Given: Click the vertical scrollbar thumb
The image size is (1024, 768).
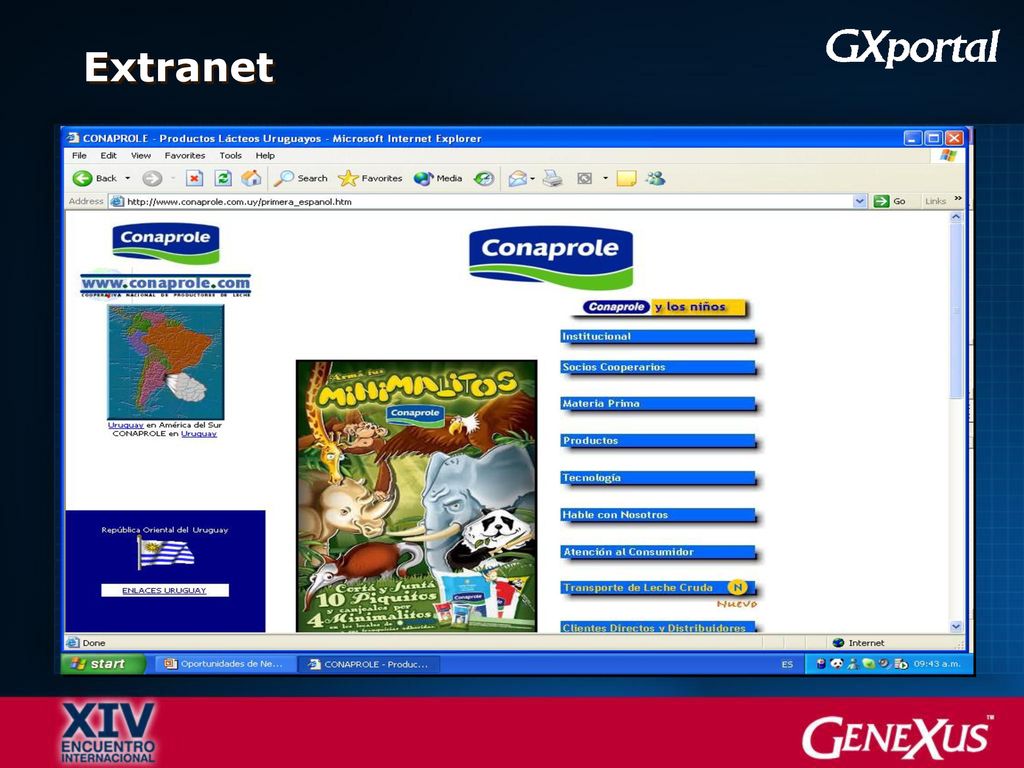Looking at the screenshot, I should coord(956,312).
